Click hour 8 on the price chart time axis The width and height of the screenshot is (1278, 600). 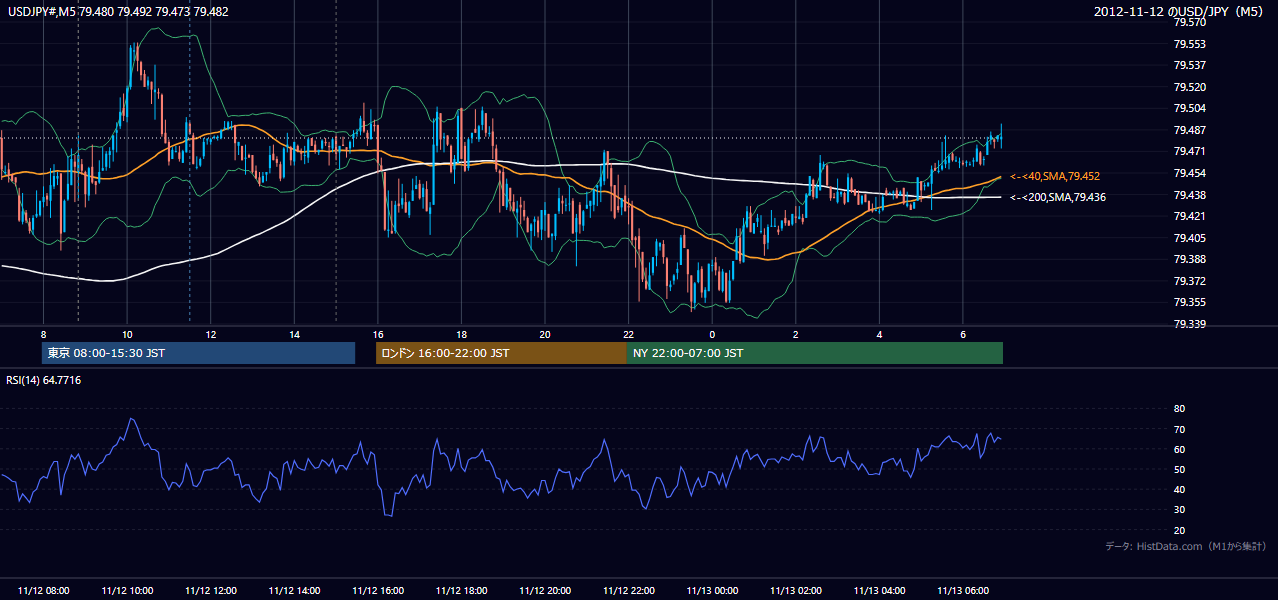point(43,334)
